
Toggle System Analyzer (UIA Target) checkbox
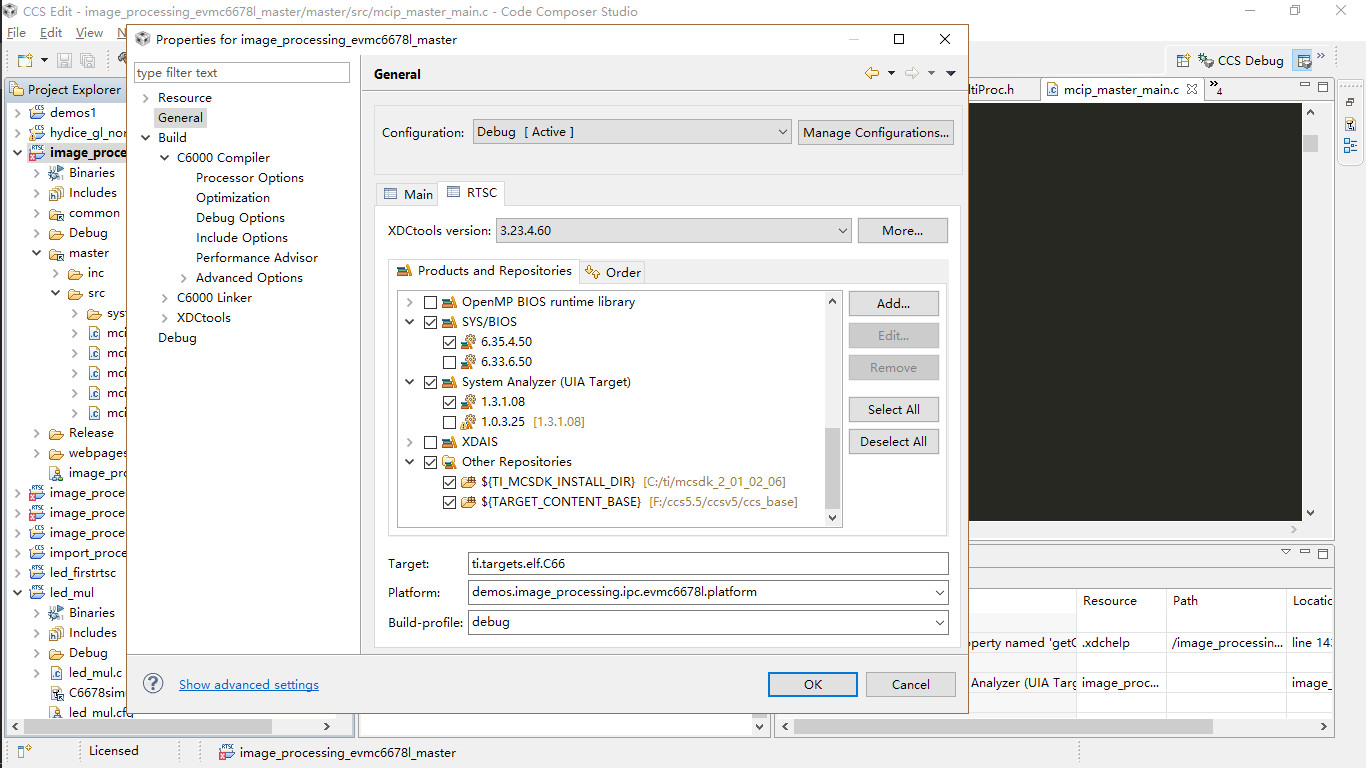[x=430, y=382]
